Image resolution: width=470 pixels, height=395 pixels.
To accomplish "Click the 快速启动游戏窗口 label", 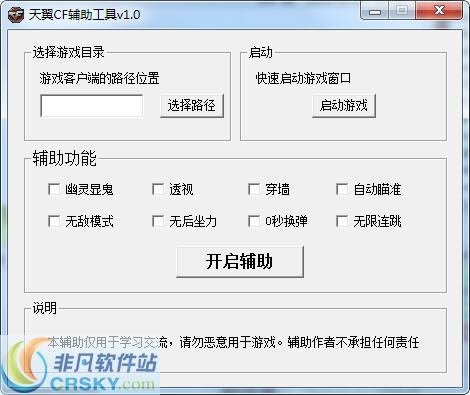I will [x=303, y=79].
